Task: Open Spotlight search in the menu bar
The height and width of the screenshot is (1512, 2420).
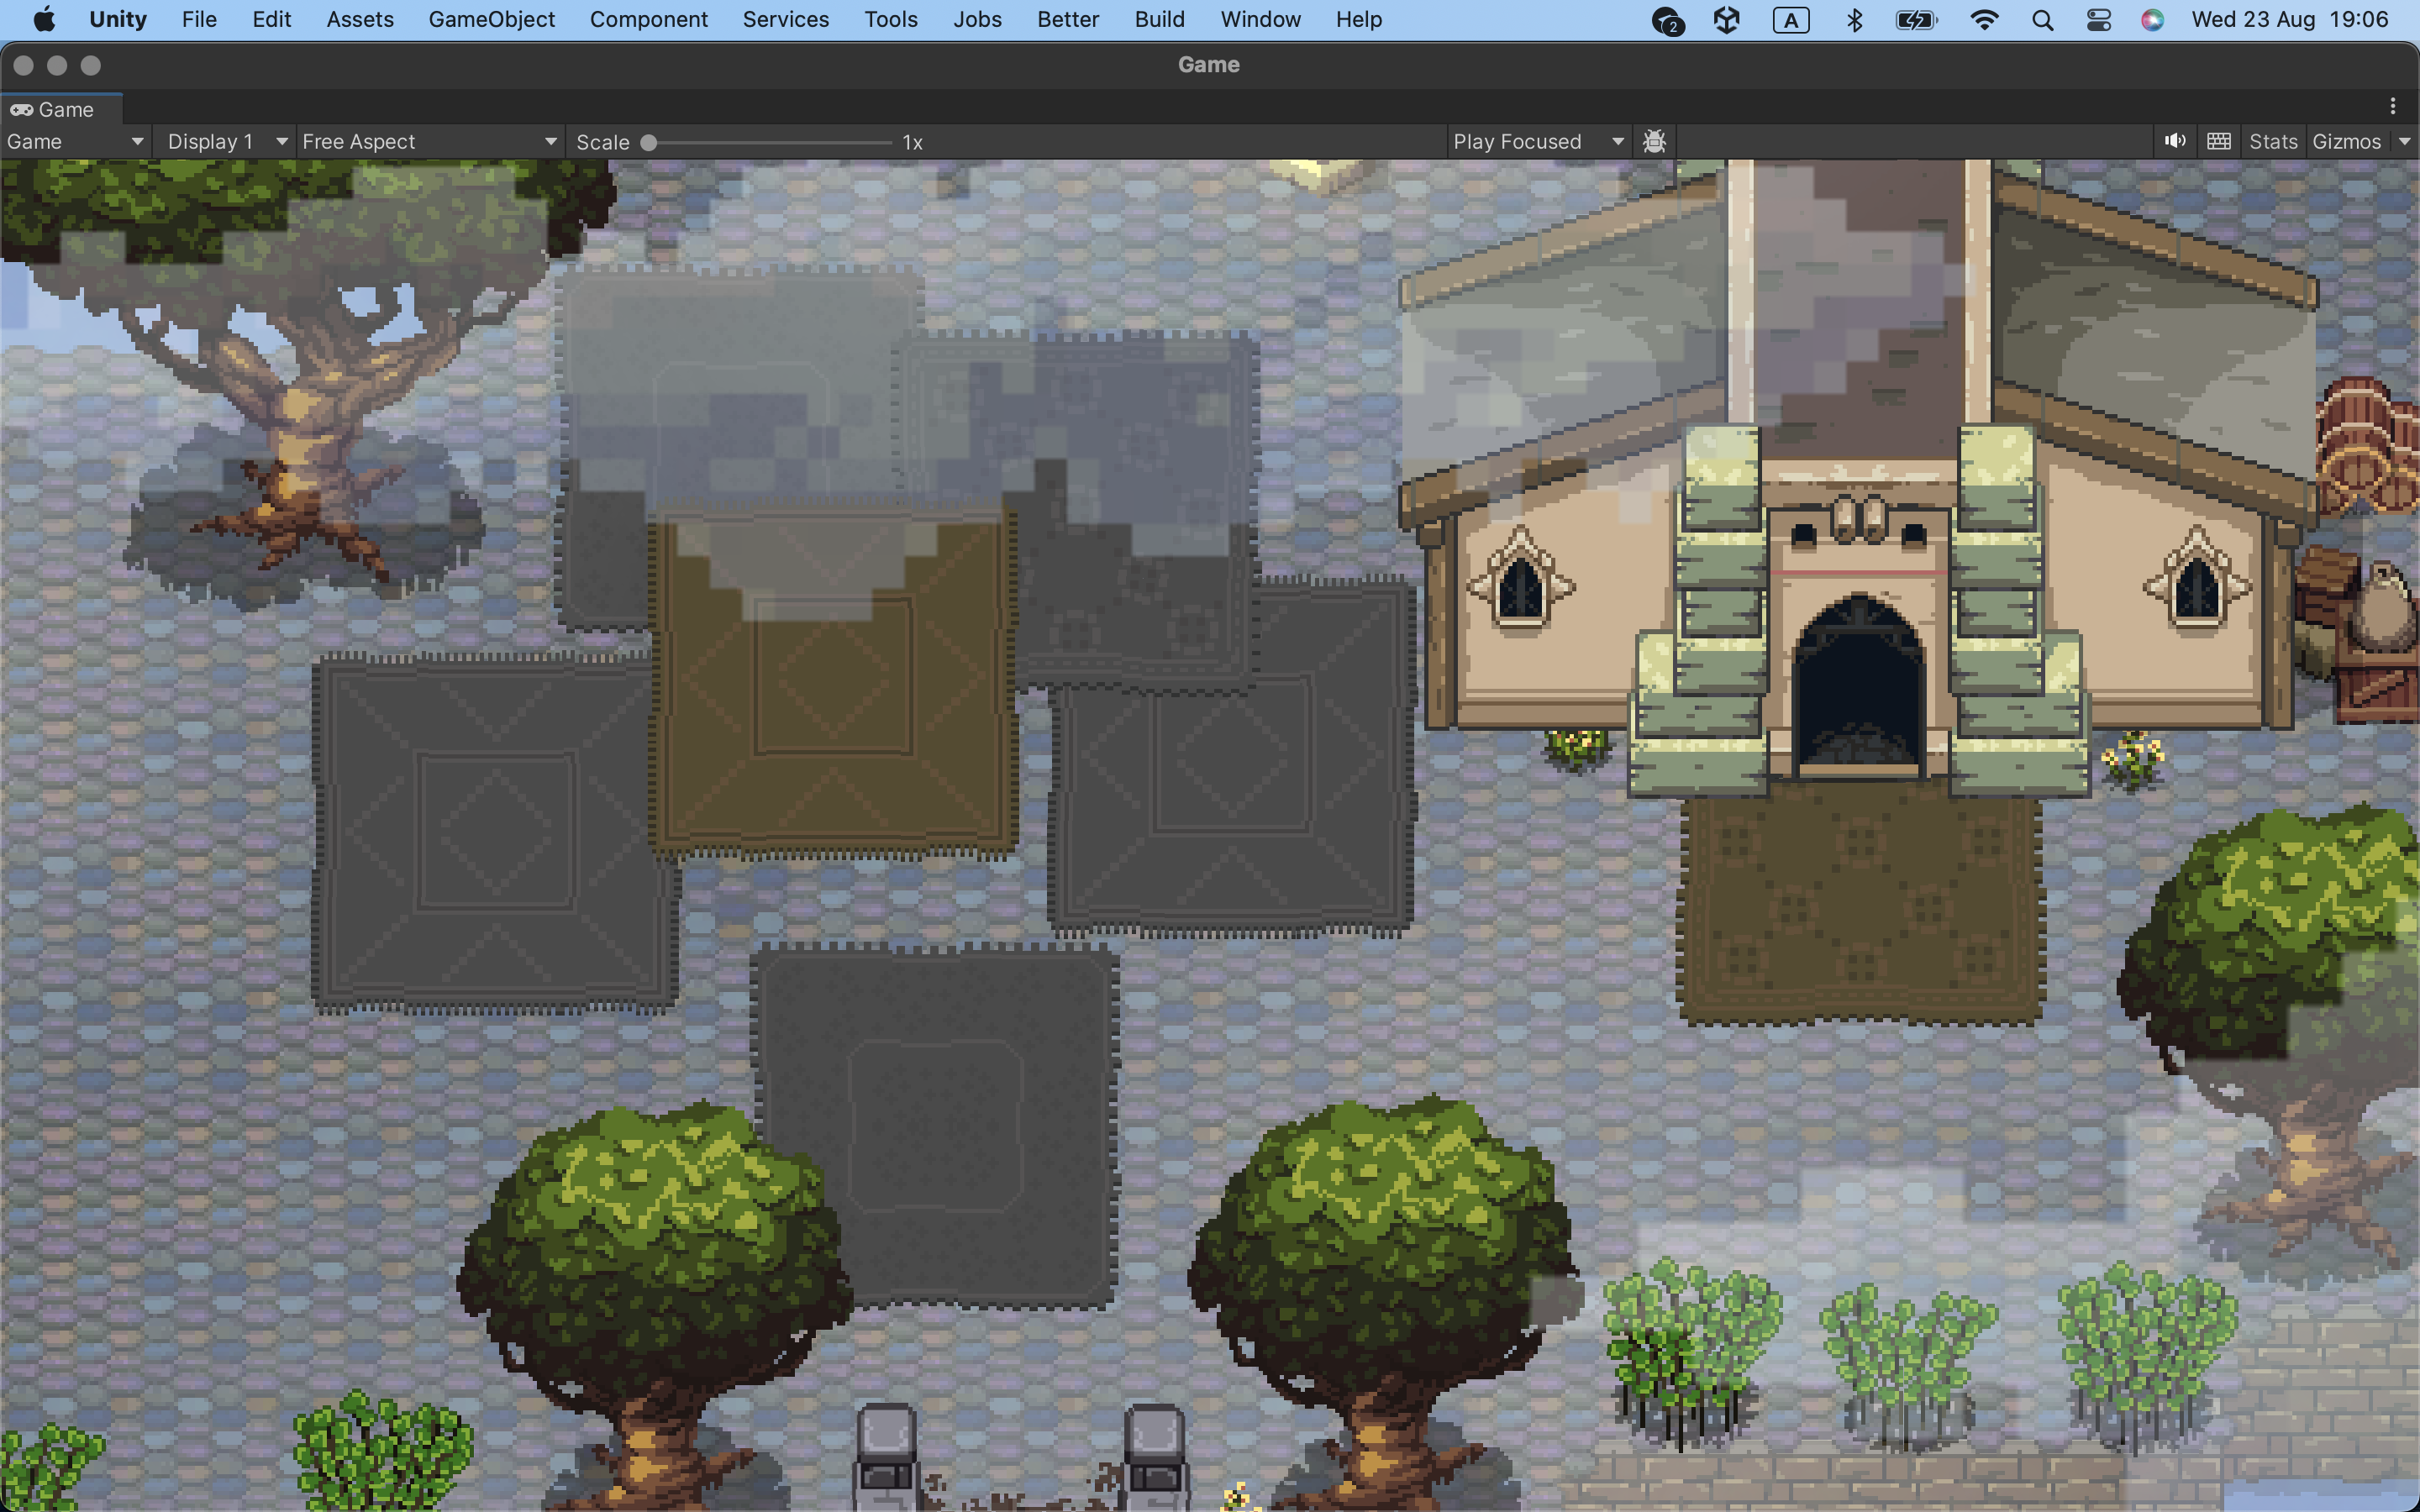Action: coord(2042,20)
